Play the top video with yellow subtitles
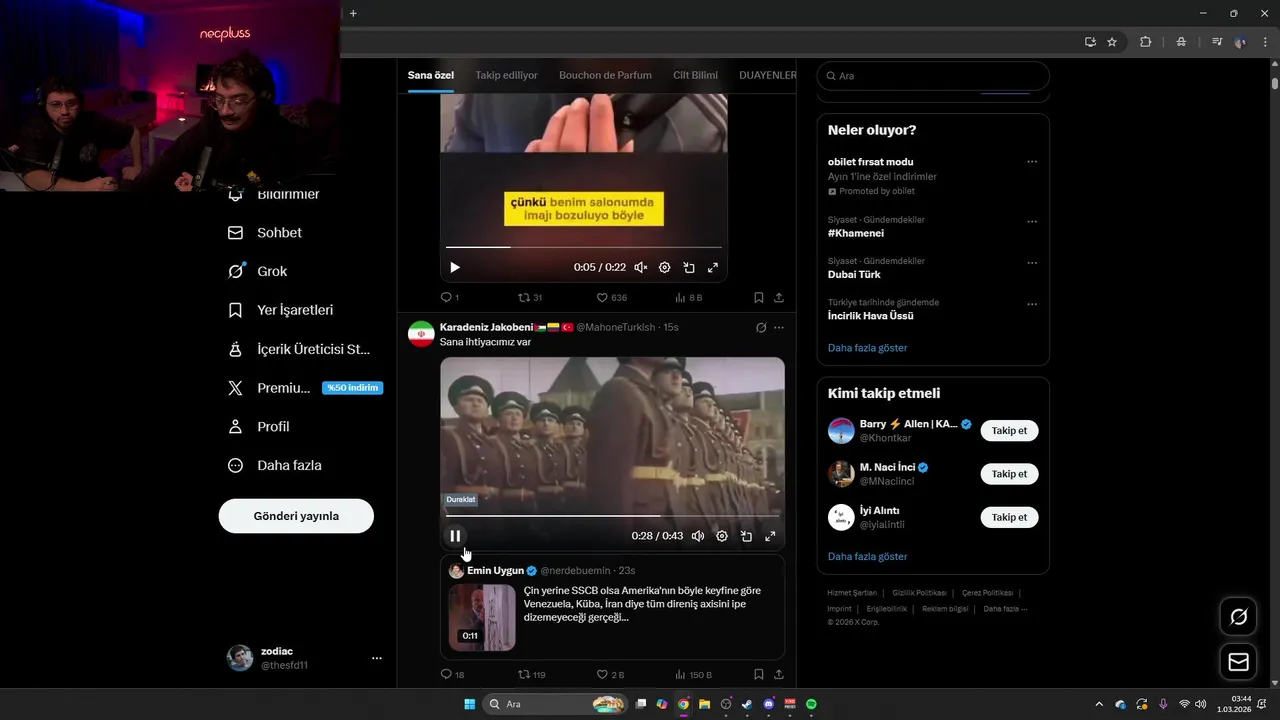Viewport: 1280px width, 720px height. point(455,268)
